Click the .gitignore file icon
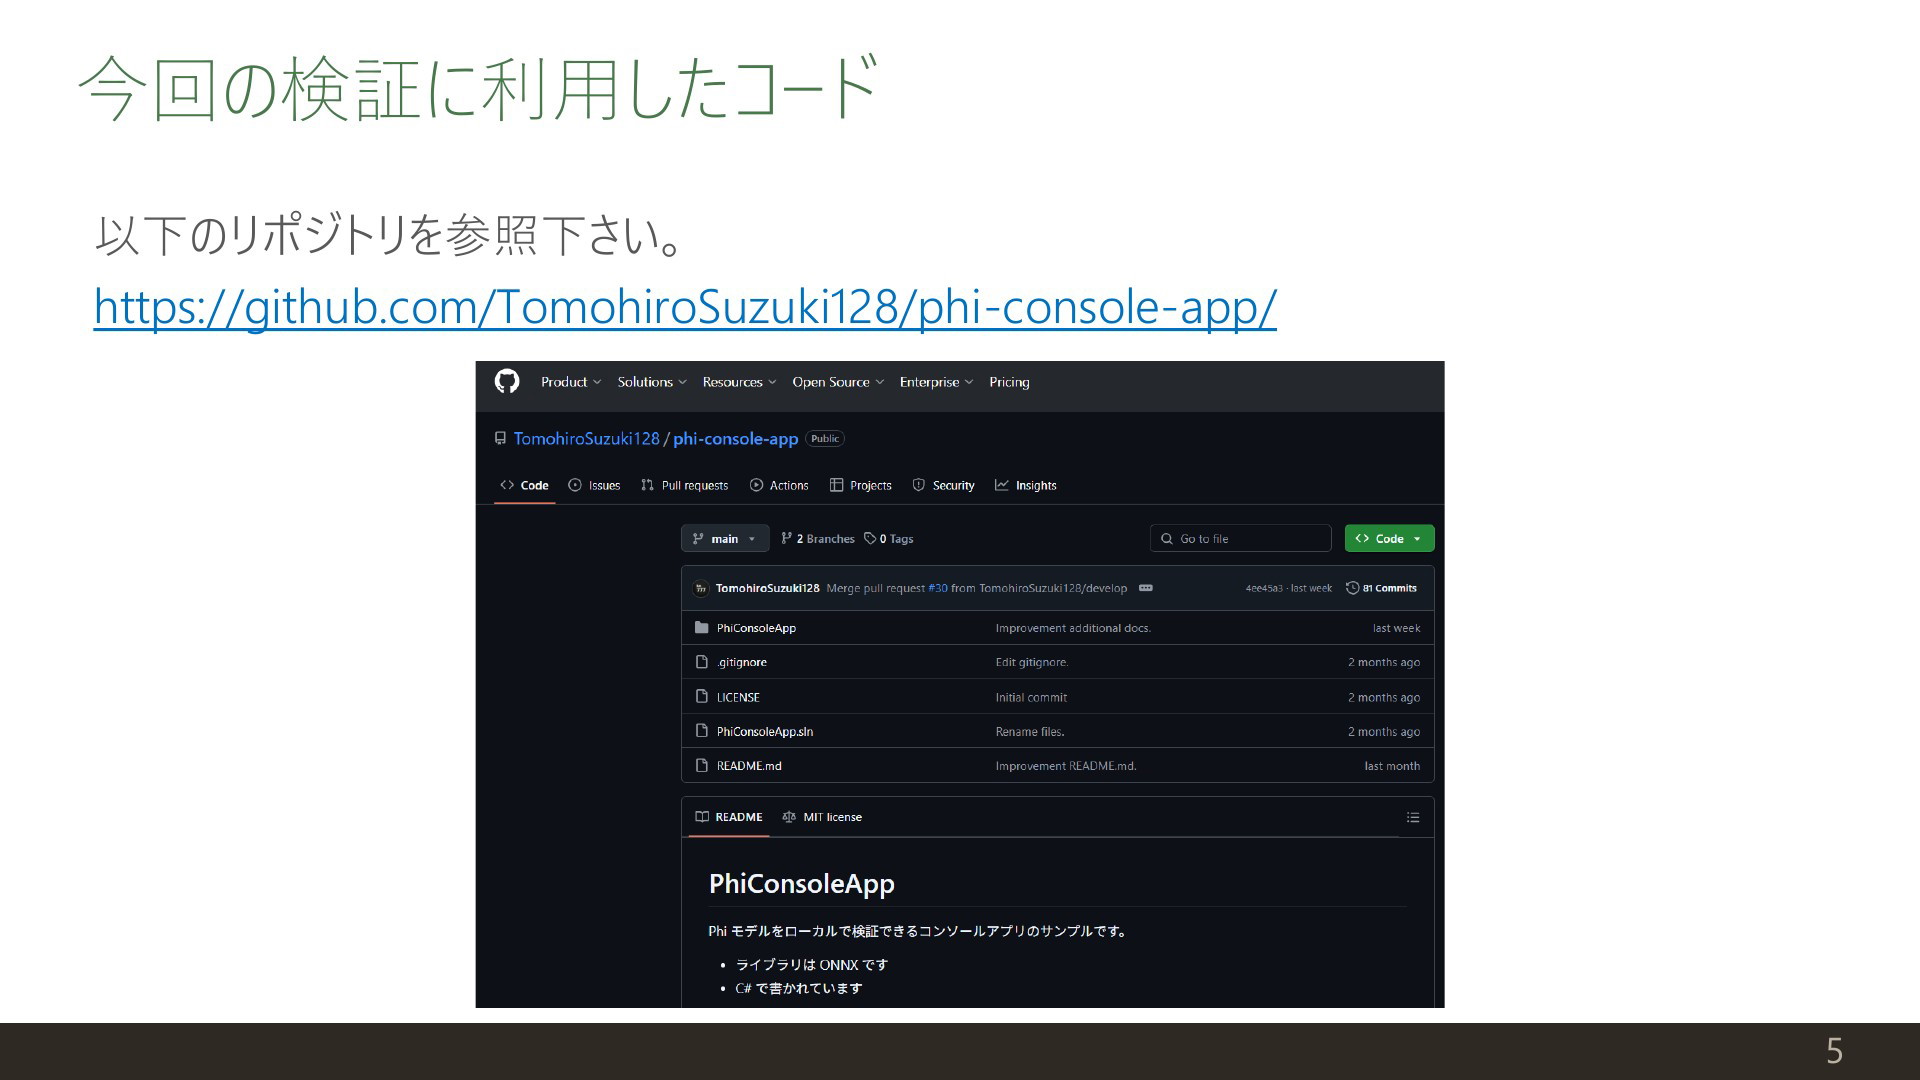The width and height of the screenshot is (1920, 1080). [702, 662]
